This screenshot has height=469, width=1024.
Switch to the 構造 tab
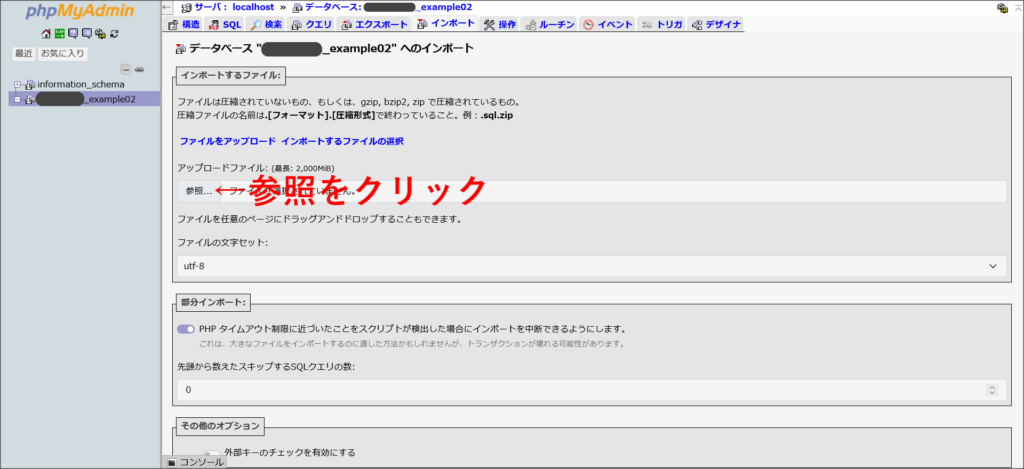pyautogui.click(x=184, y=25)
